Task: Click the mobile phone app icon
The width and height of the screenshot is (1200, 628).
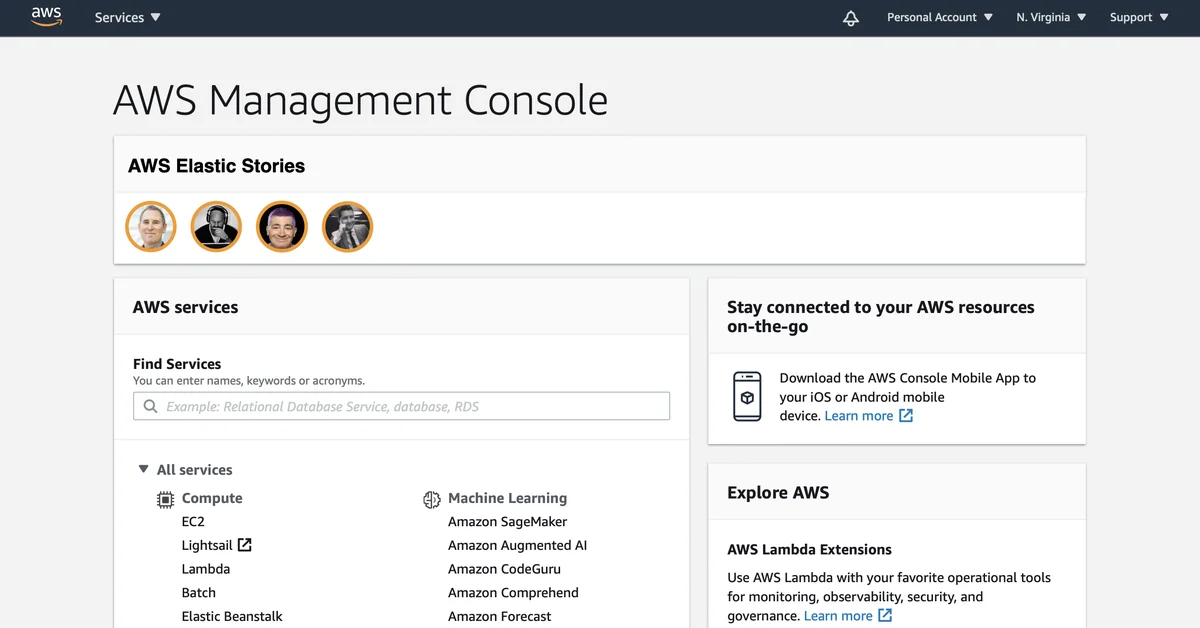Action: 747,397
